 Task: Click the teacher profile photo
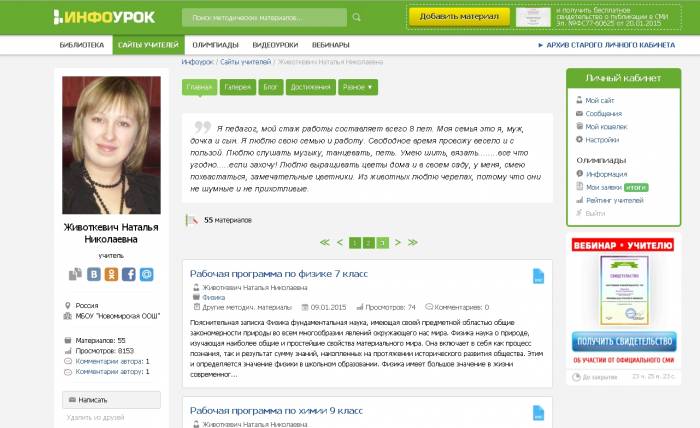click(111, 145)
